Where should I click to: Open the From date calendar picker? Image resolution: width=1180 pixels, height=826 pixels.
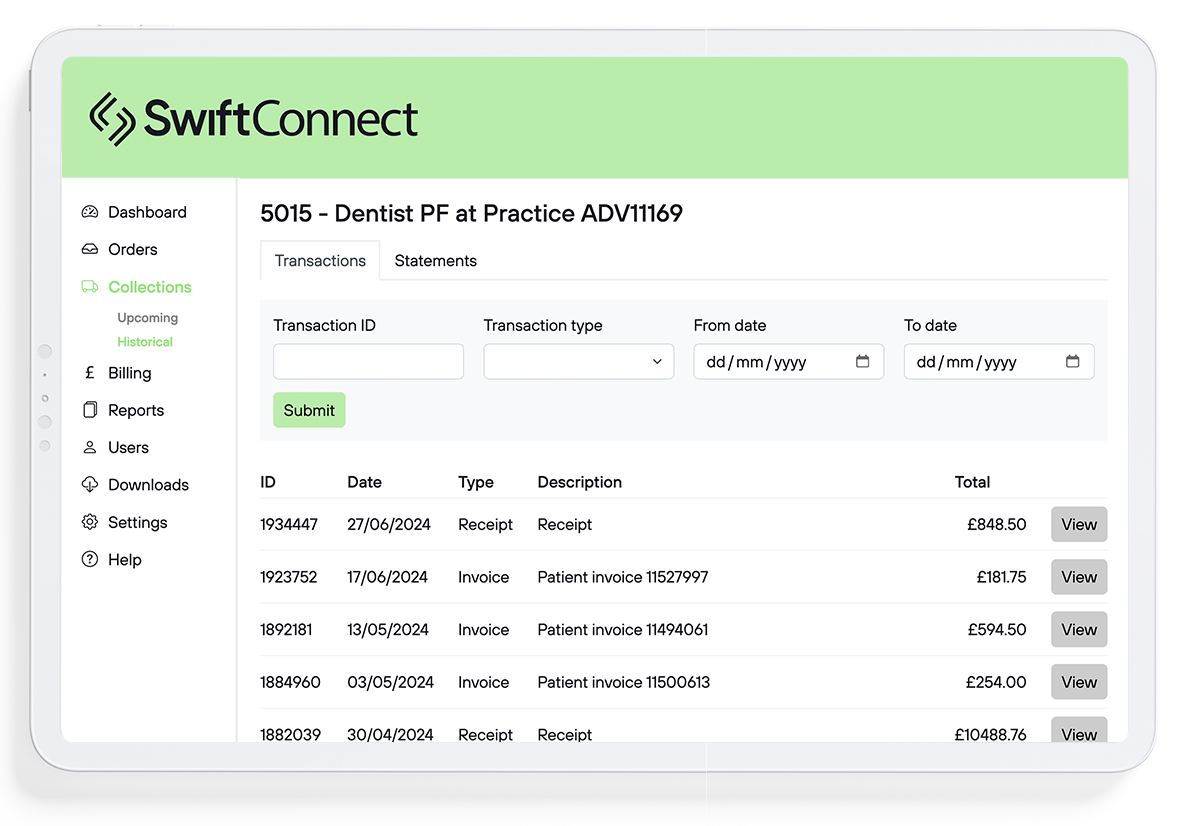tap(862, 361)
